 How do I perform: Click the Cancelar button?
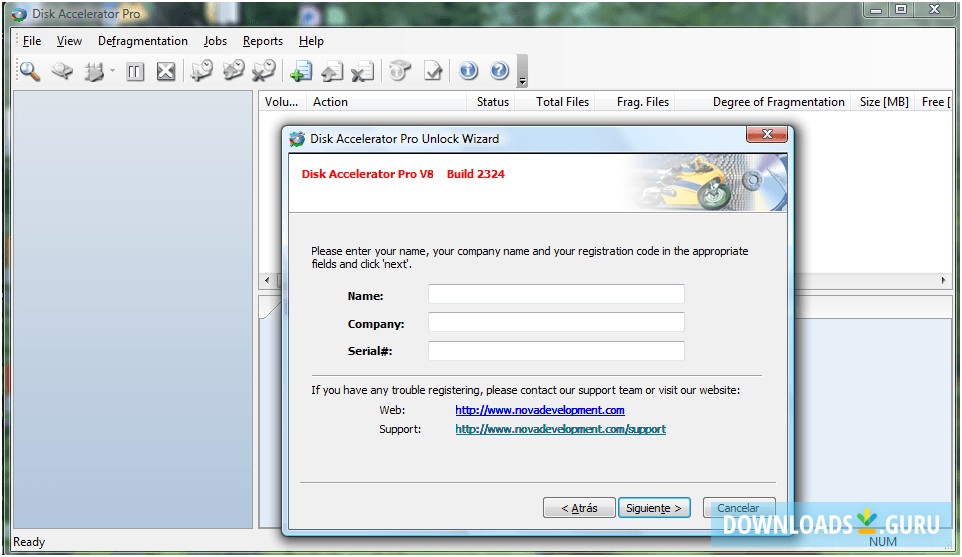tap(739, 508)
